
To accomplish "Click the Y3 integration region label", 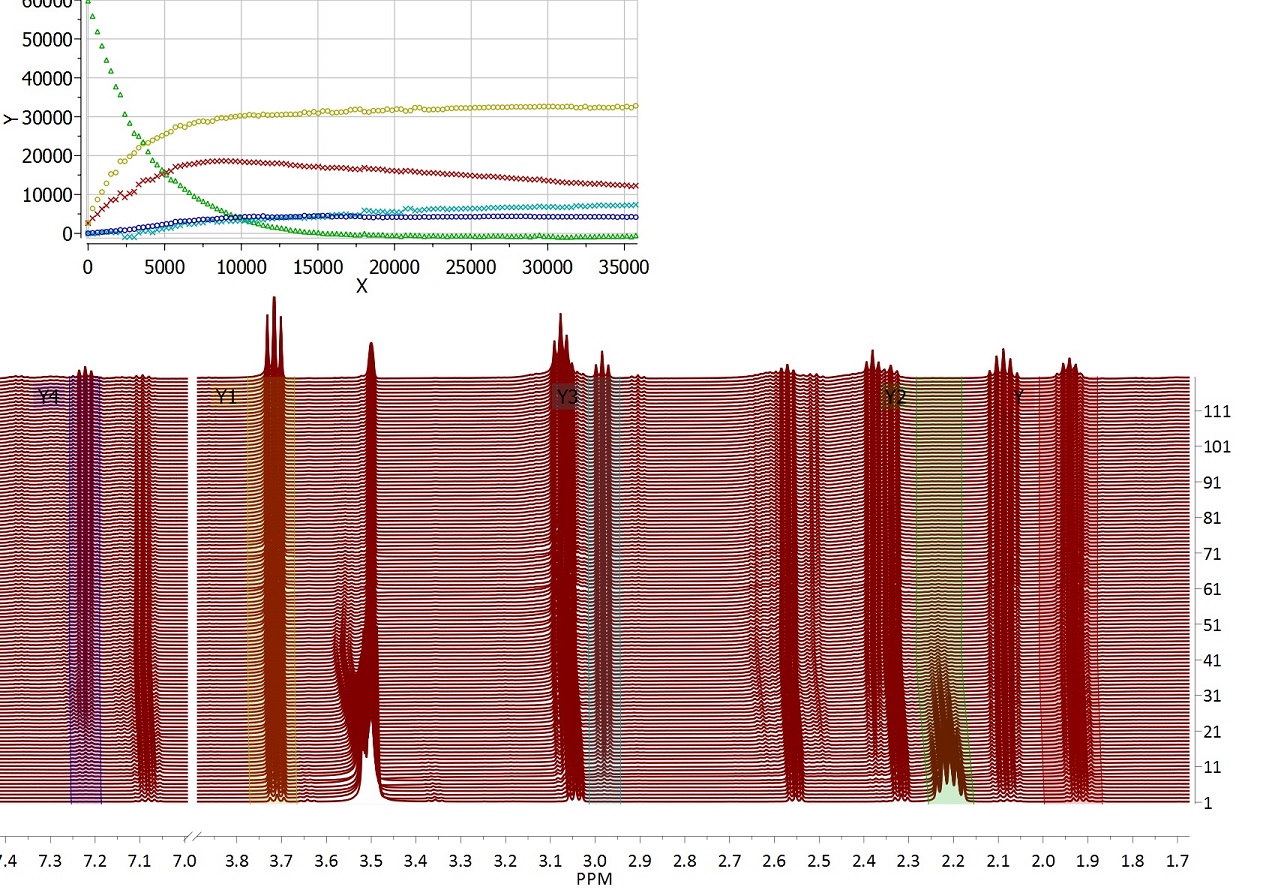I will [x=567, y=397].
